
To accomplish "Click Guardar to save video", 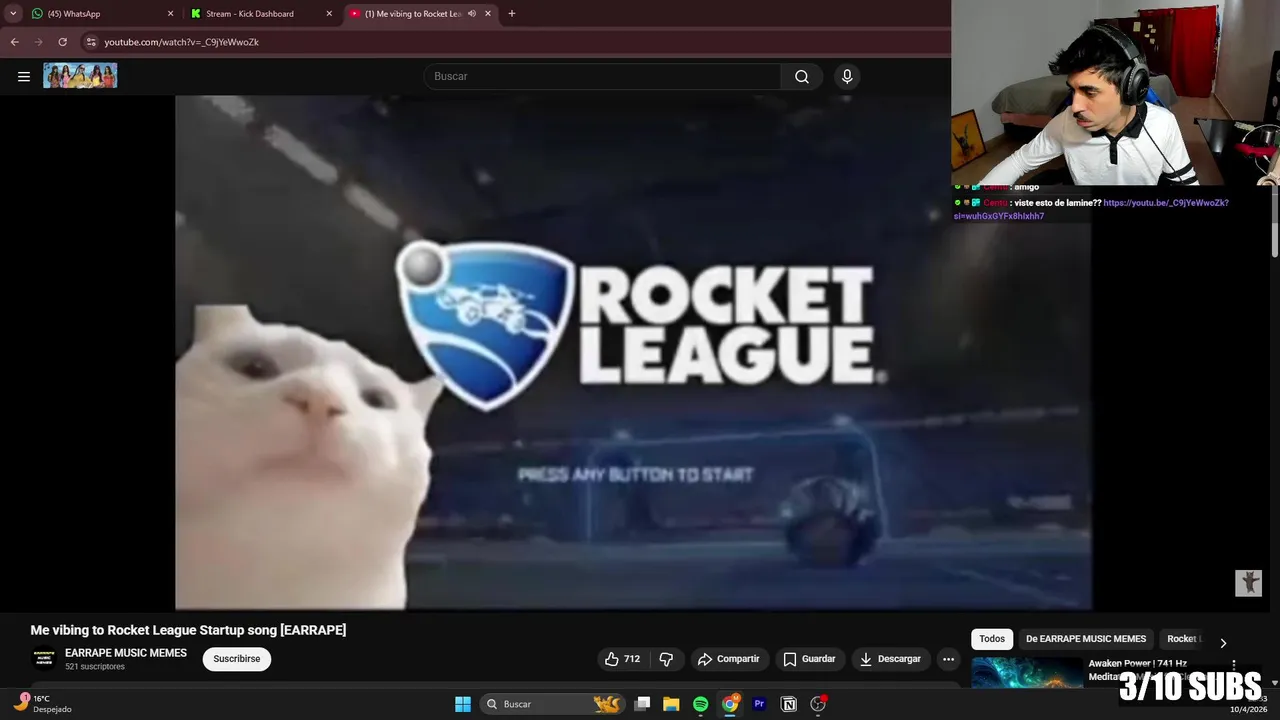I will pyautogui.click(x=810, y=659).
